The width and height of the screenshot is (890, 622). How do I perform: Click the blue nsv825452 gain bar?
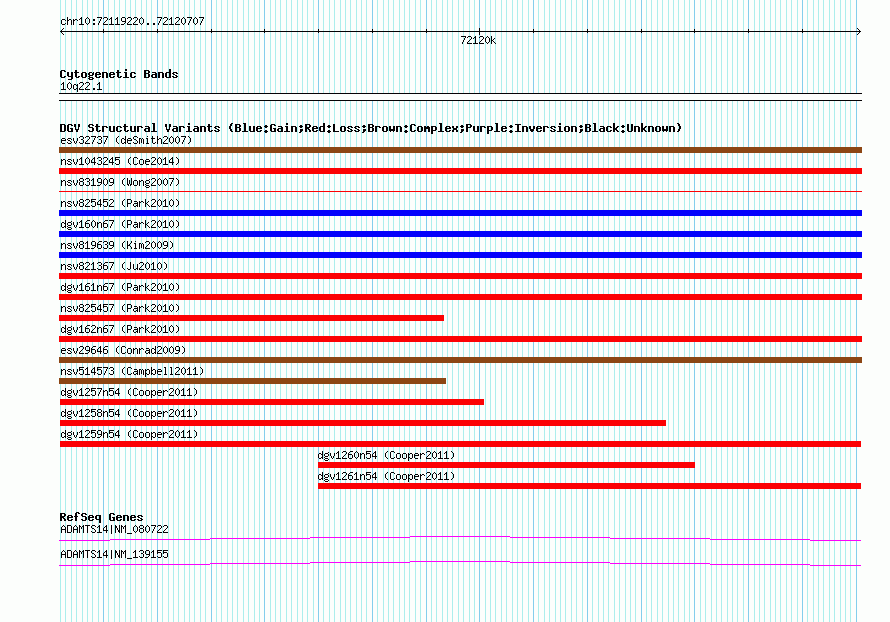(460, 213)
